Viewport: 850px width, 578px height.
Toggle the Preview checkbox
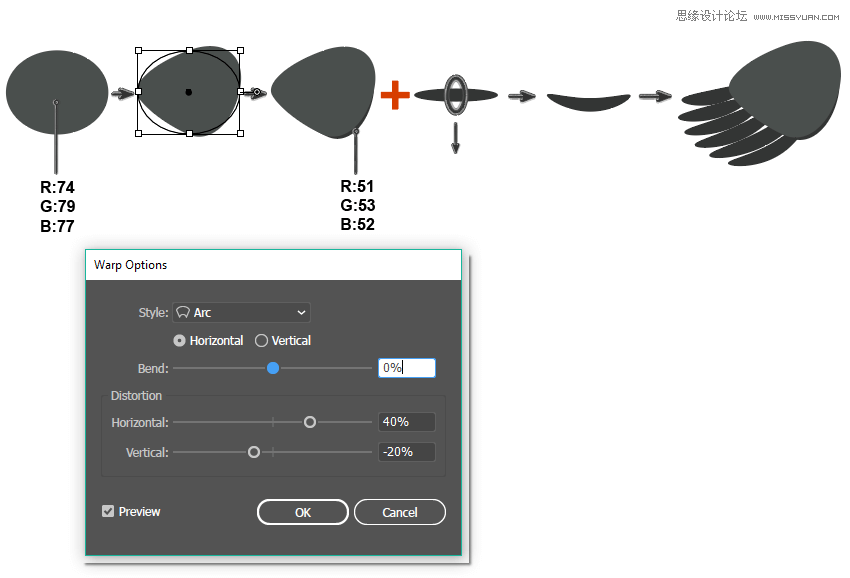click(x=108, y=512)
